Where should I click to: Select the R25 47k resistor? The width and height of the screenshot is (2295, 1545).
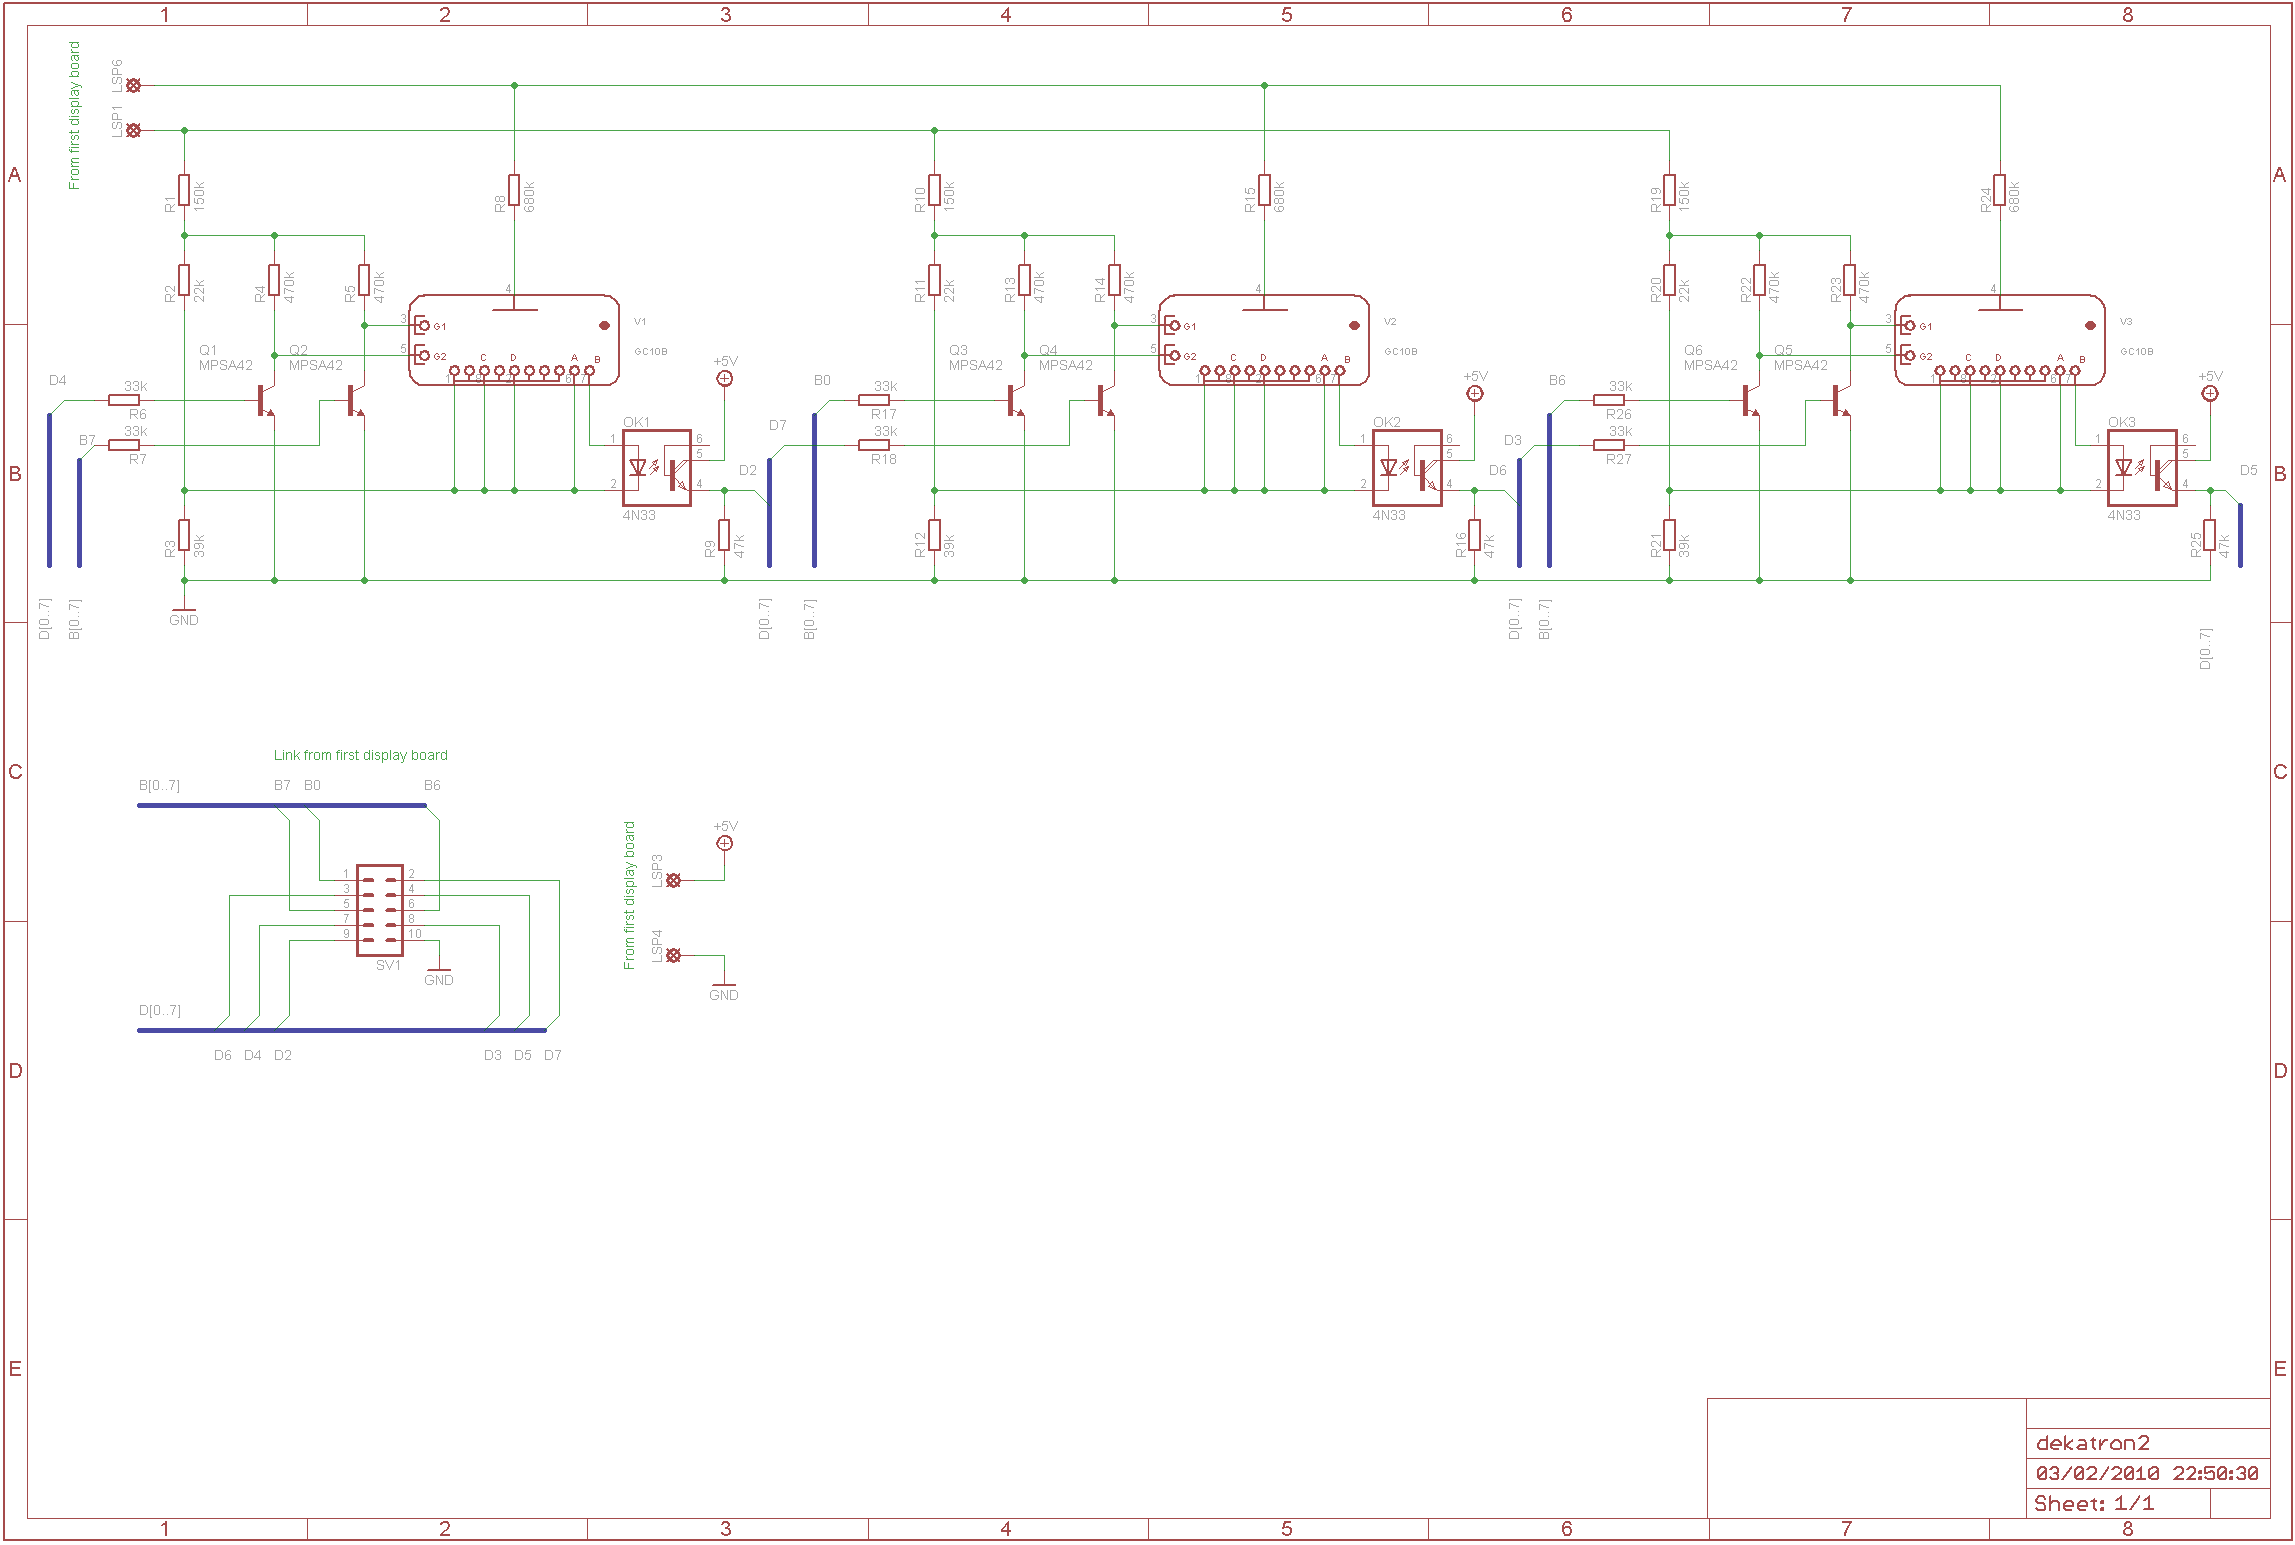pyautogui.click(x=2210, y=536)
